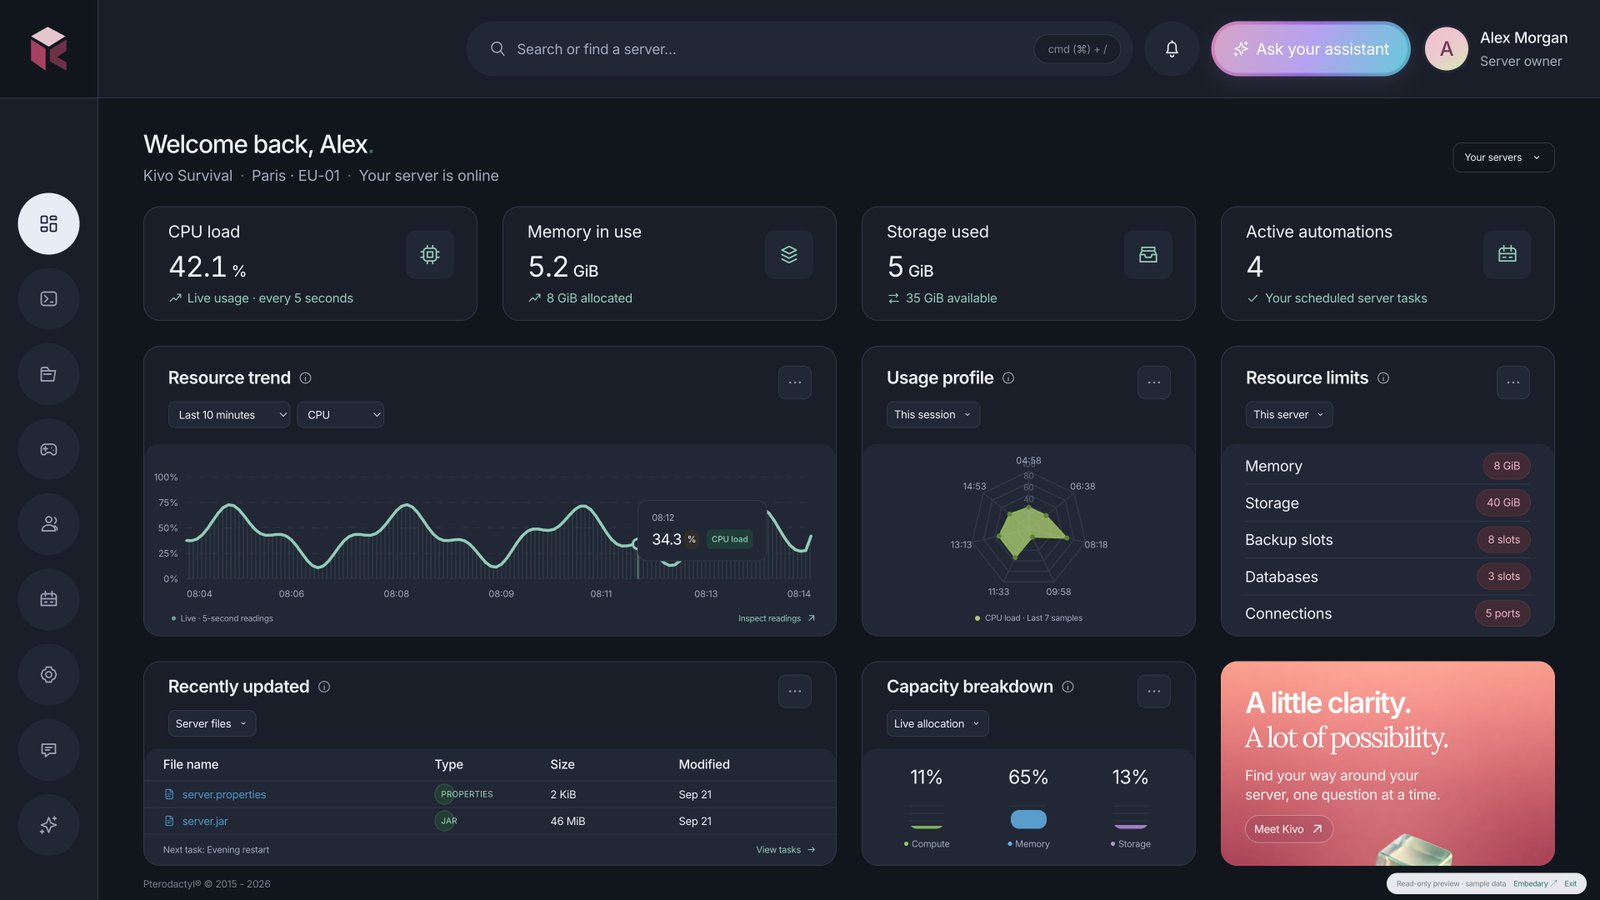Open the Resource limits ellipsis menu
1600x900 pixels.
[x=1513, y=382]
